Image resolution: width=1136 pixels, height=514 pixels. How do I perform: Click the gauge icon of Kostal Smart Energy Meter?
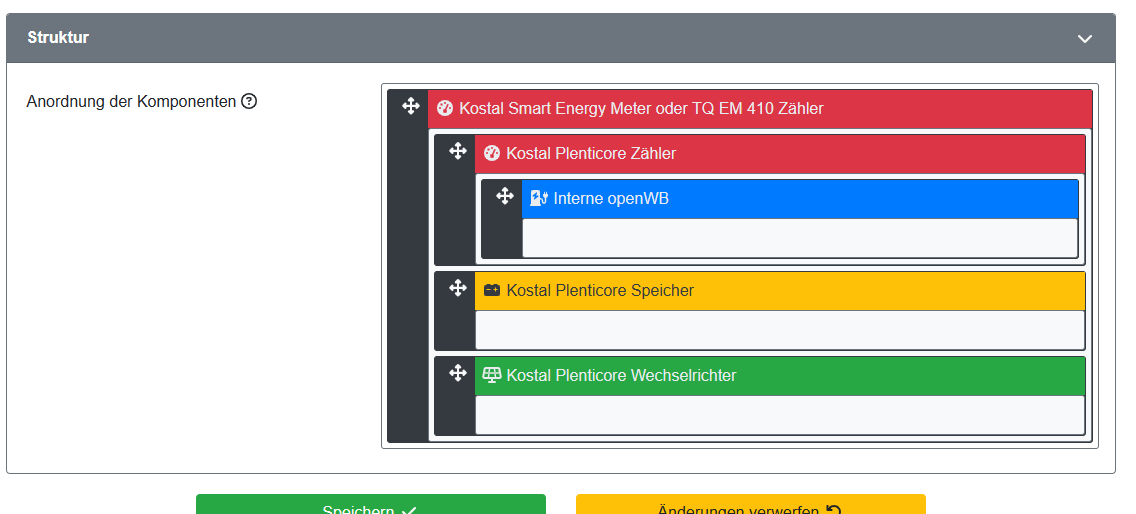coord(445,109)
